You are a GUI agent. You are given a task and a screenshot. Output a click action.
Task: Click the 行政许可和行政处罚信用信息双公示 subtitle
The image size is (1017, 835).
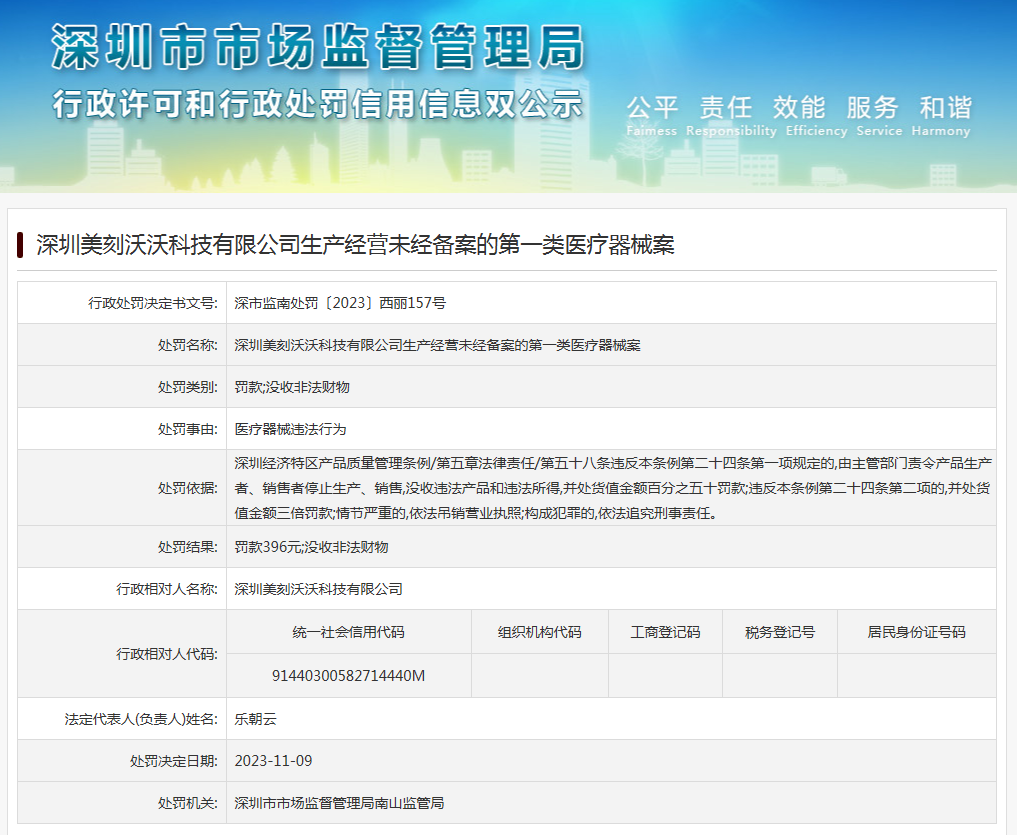coord(317,103)
